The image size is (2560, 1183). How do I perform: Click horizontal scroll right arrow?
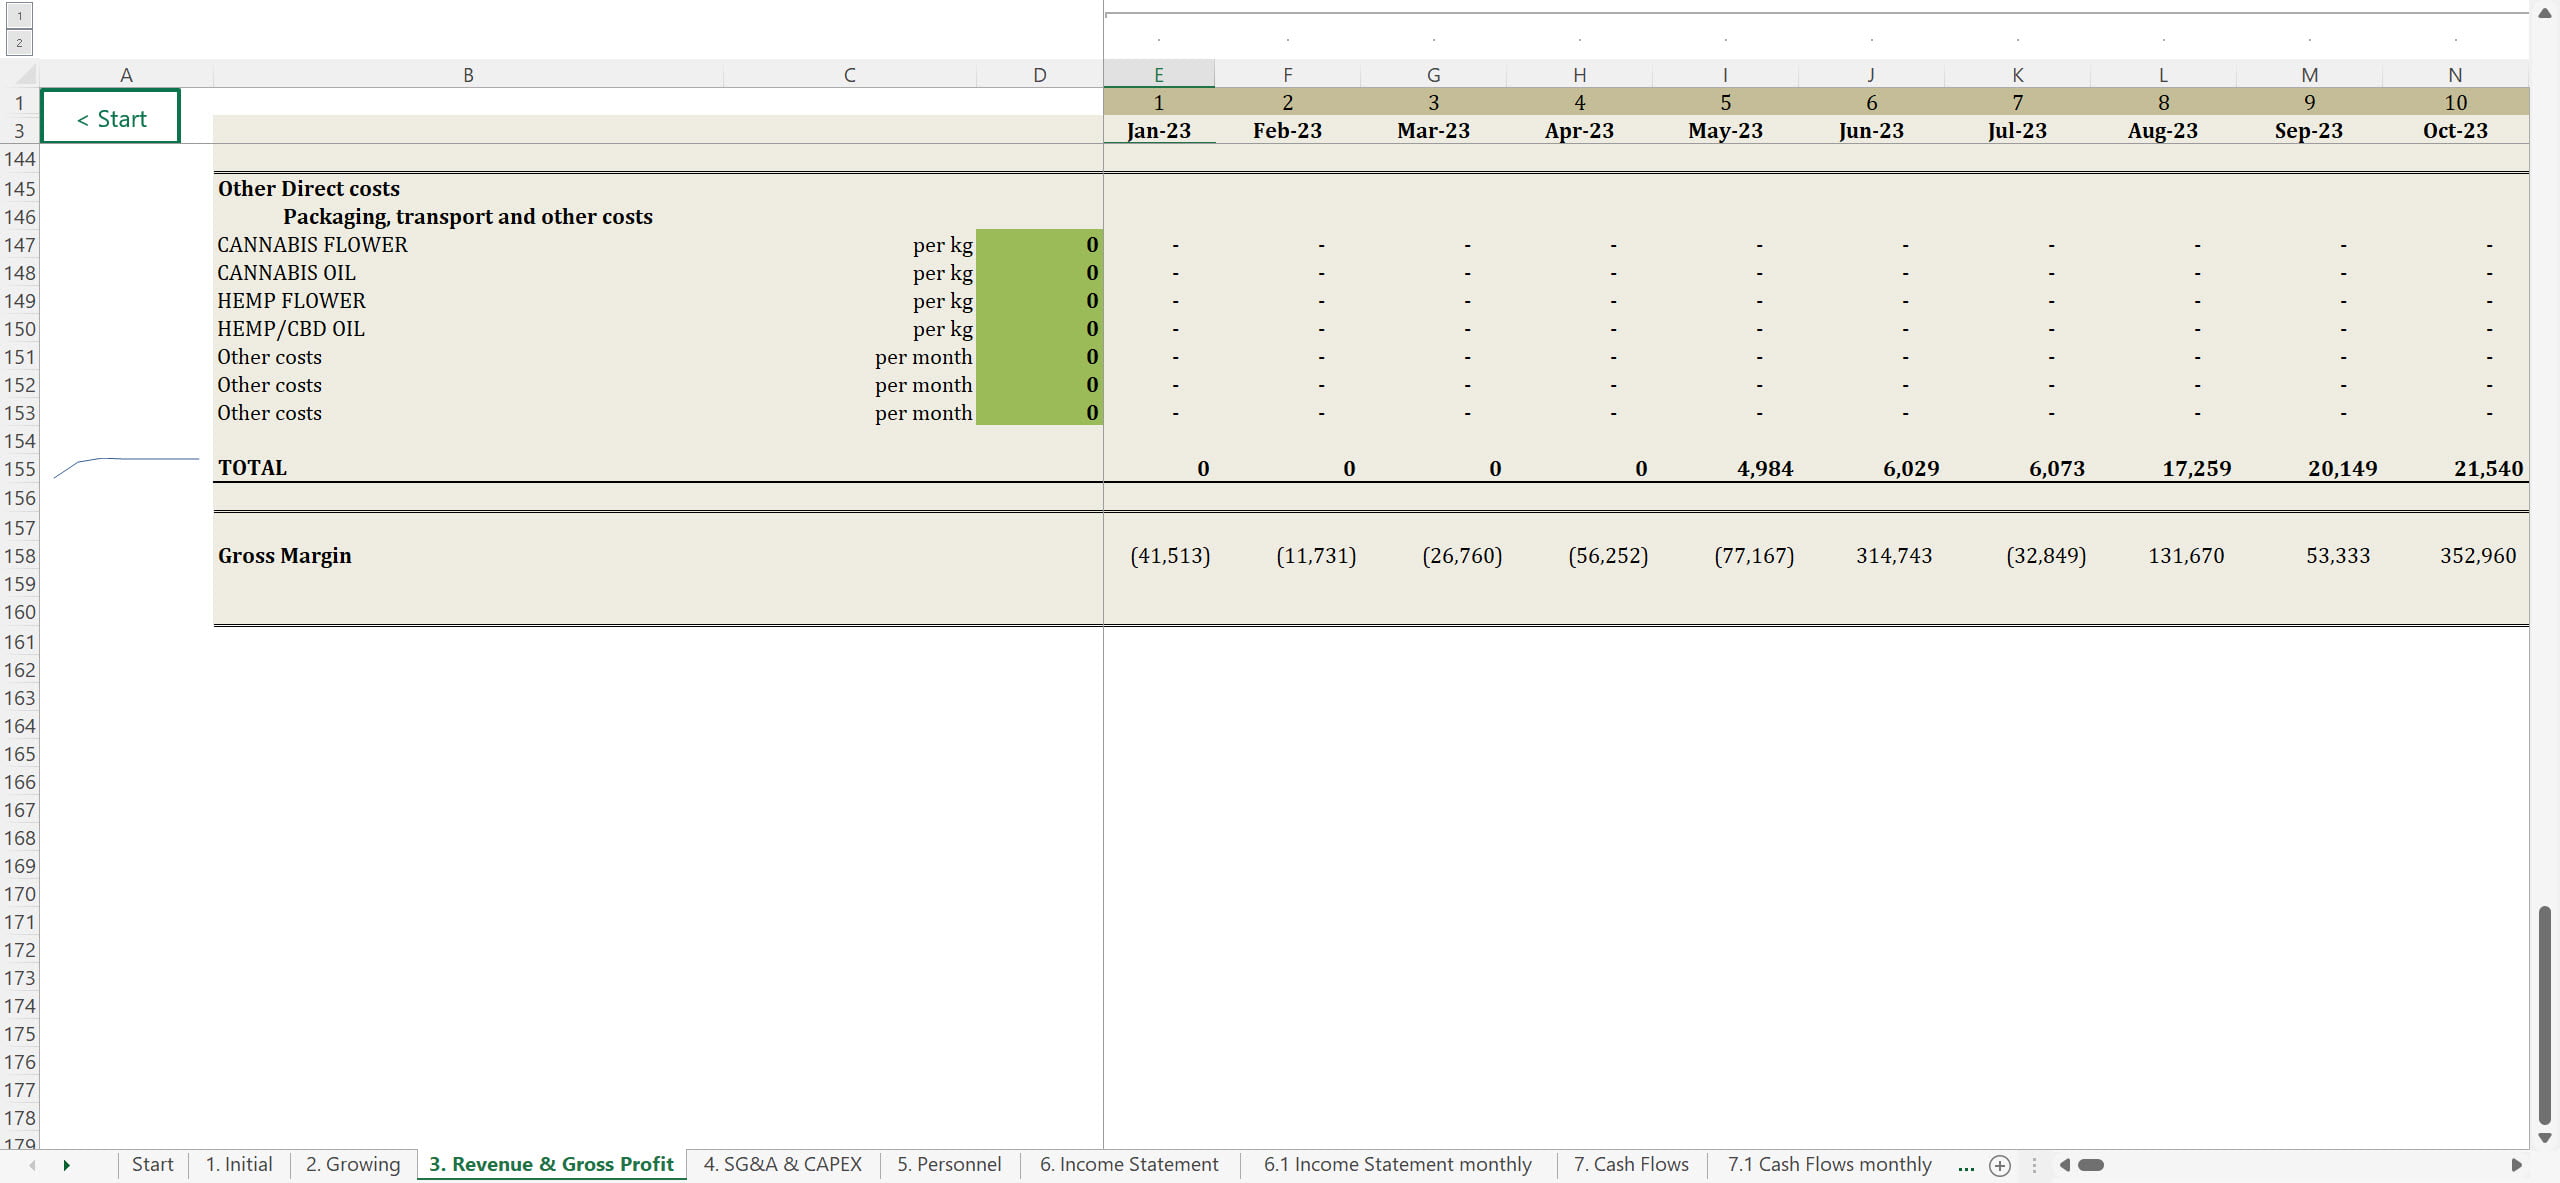pos(2516,1165)
